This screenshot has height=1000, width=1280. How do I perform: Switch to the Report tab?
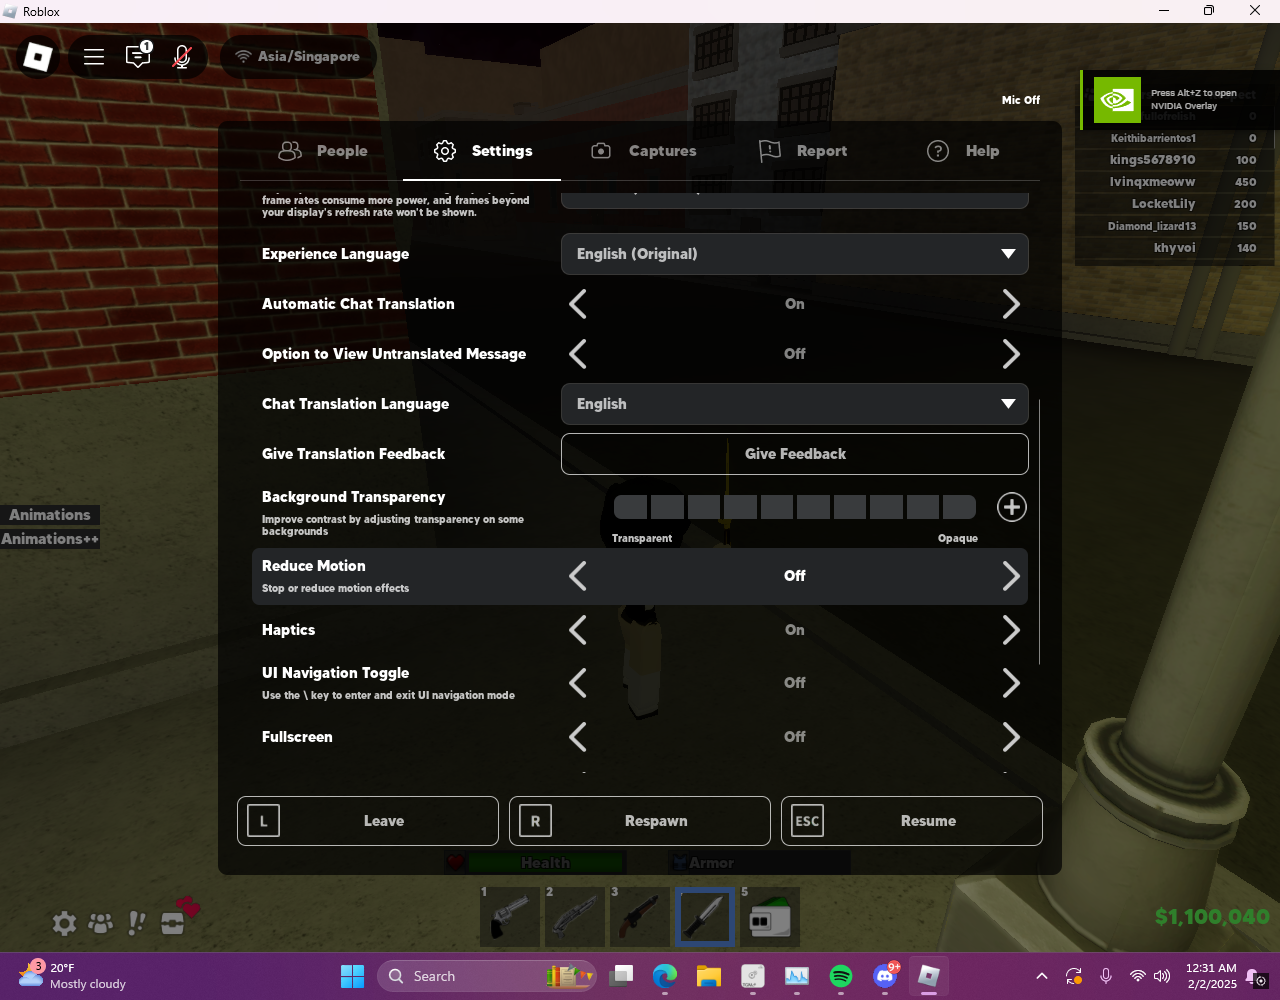coord(803,151)
